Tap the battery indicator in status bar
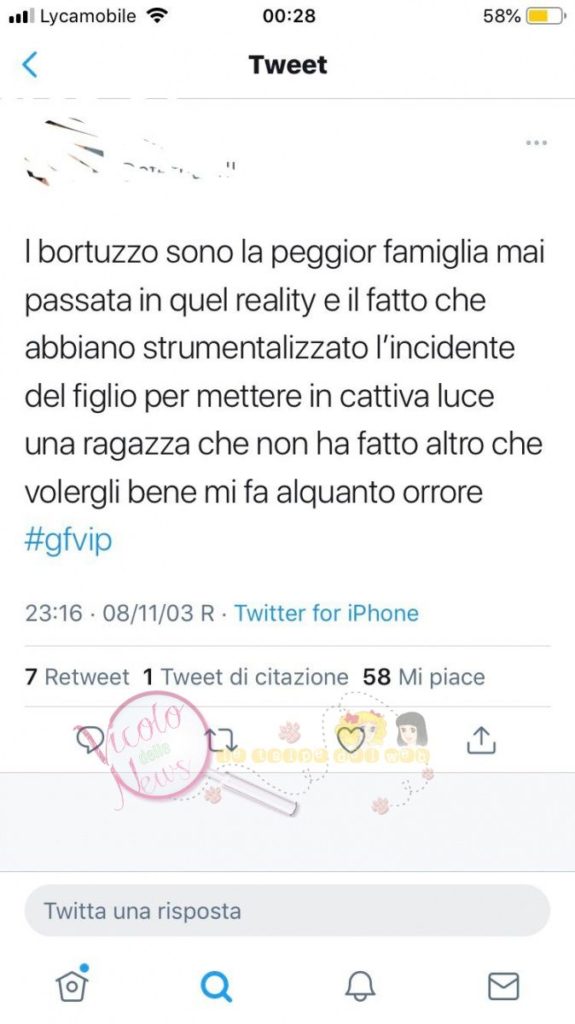Viewport: 575px width, 1024px height. [x=545, y=16]
